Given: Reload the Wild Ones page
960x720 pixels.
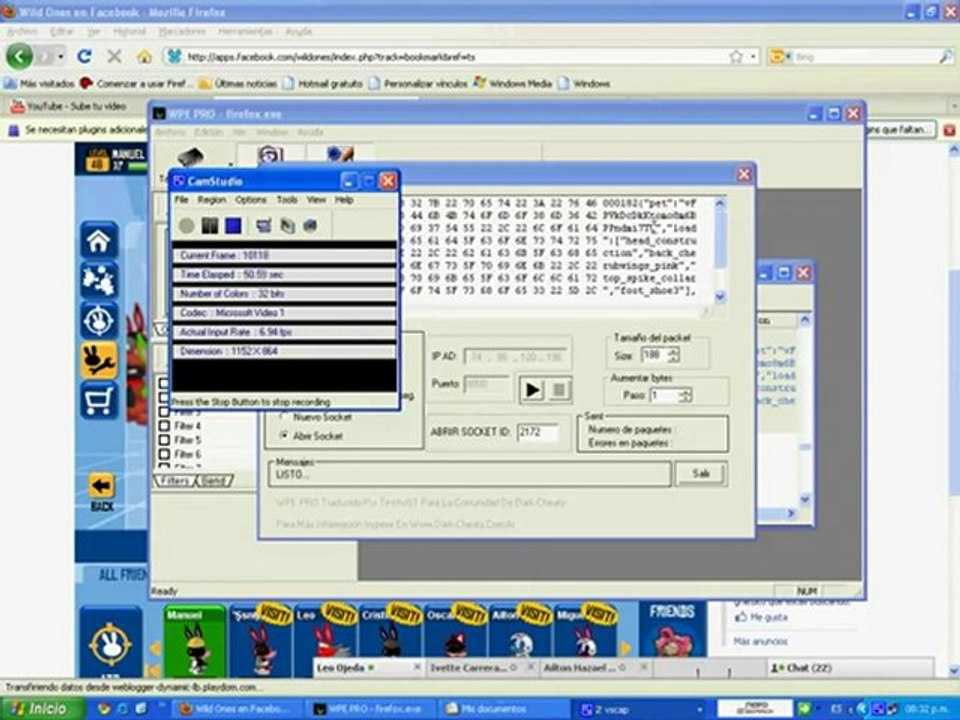Looking at the screenshot, I should tap(84, 56).
